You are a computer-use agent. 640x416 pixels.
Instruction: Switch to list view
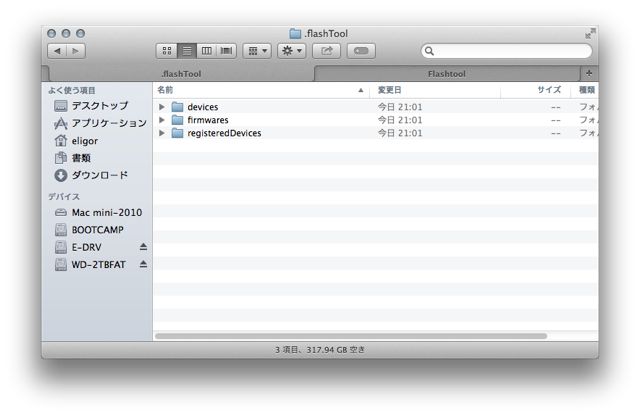click(187, 51)
